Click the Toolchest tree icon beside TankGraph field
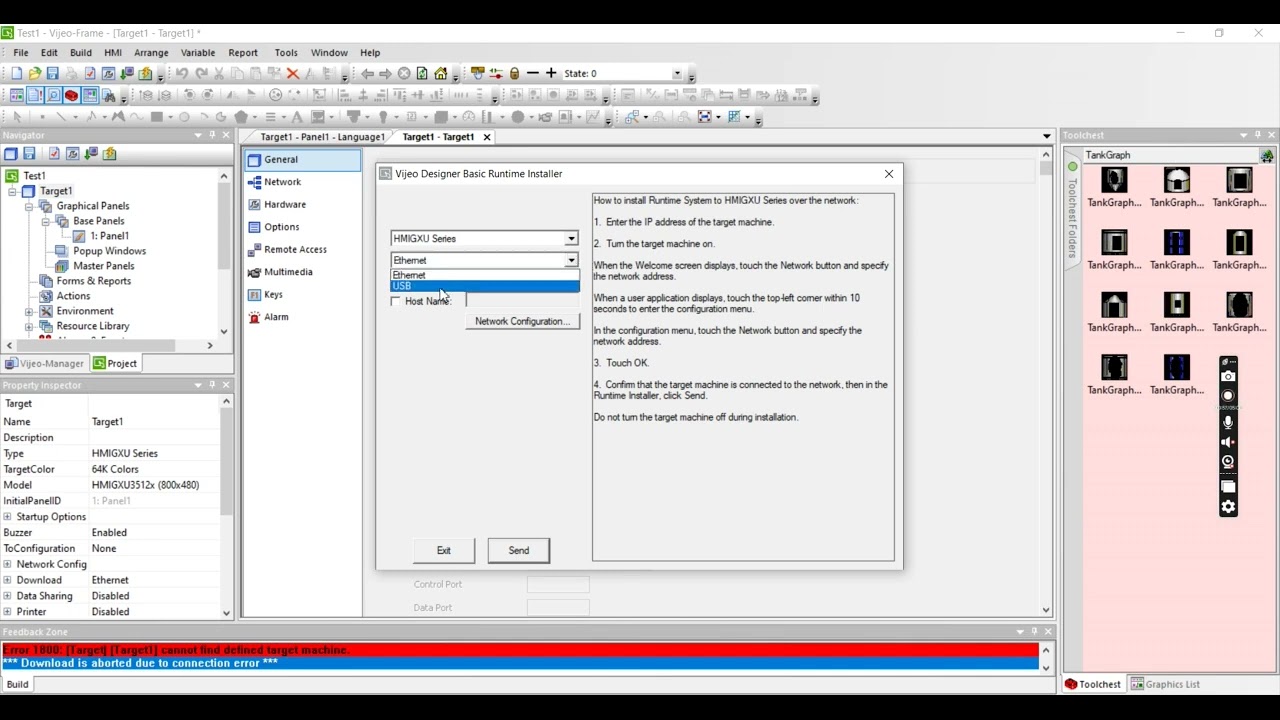This screenshot has width=1280, height=720. click(x=1267, y=155)
